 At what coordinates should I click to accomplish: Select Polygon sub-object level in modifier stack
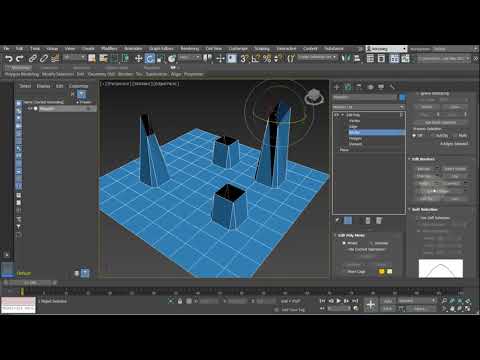coord(355,138)
